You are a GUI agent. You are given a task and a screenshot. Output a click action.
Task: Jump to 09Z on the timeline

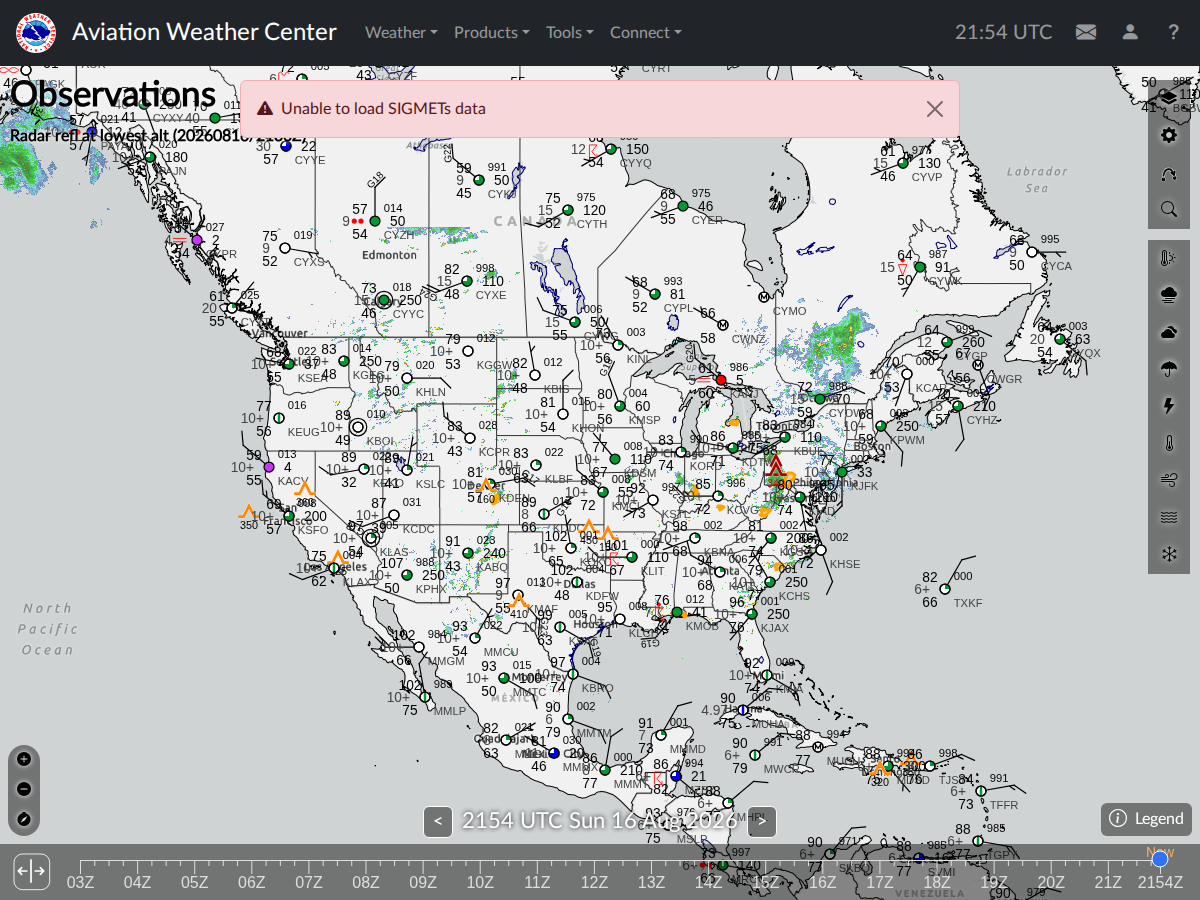(423, 881)
